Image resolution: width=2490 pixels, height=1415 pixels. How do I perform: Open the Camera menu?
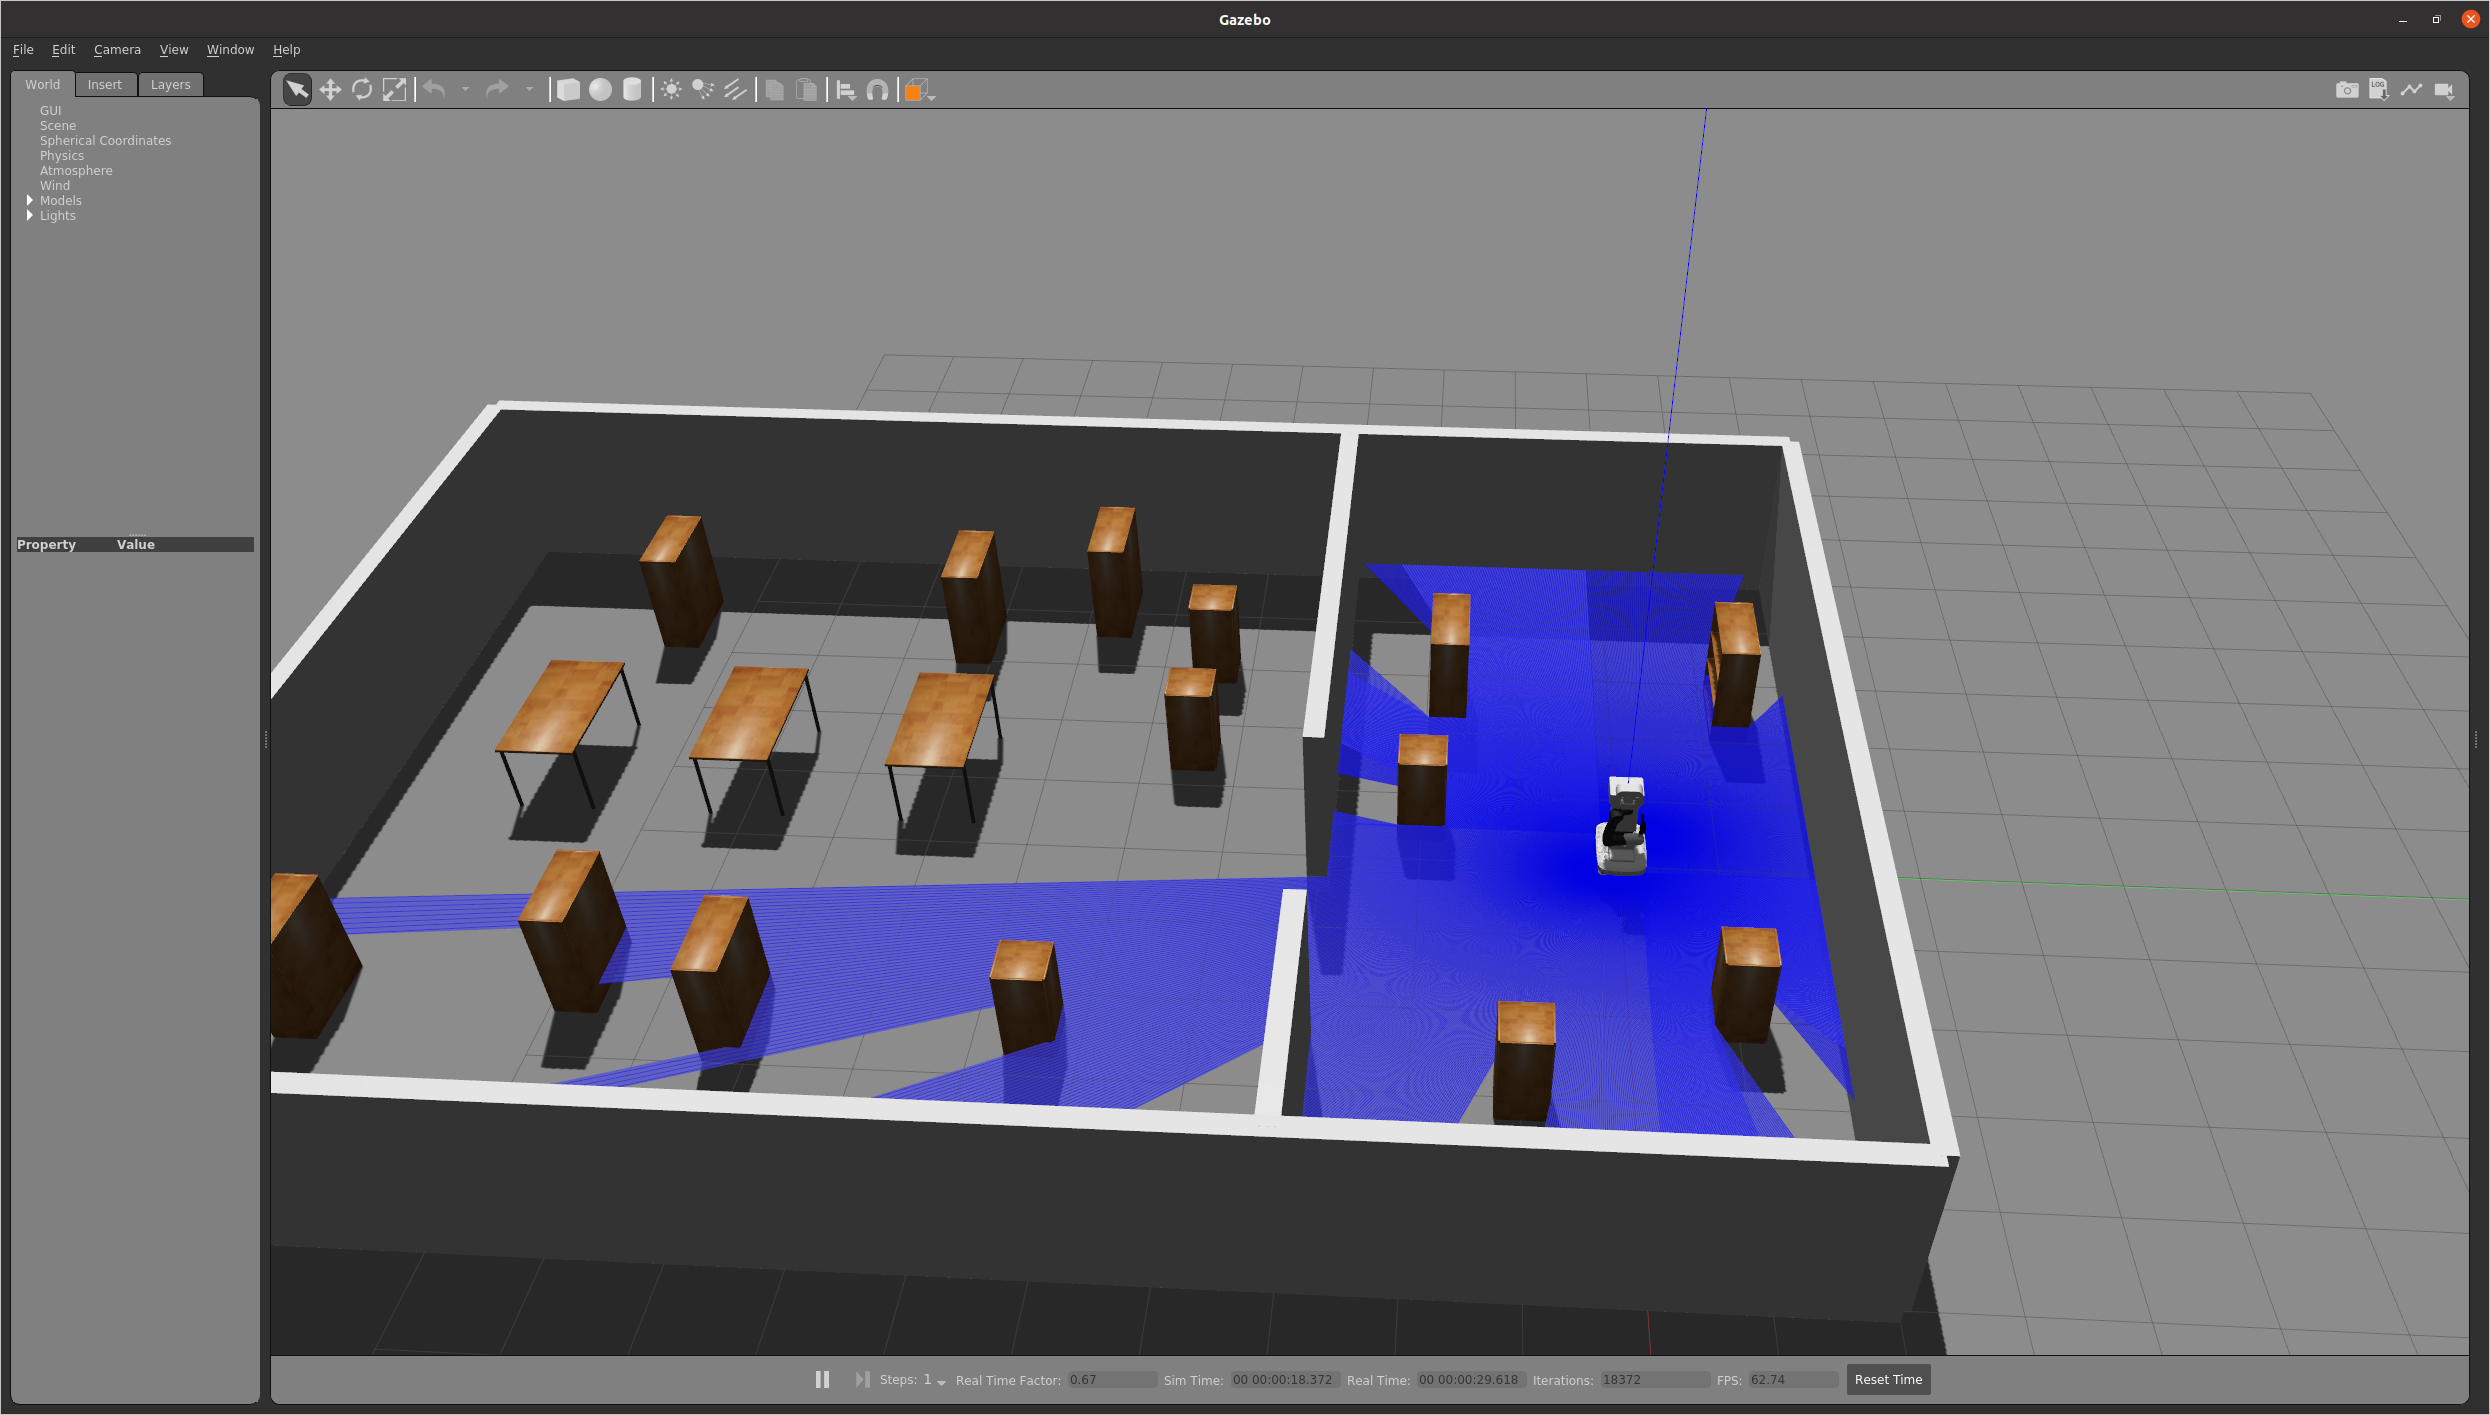(117, 49)
